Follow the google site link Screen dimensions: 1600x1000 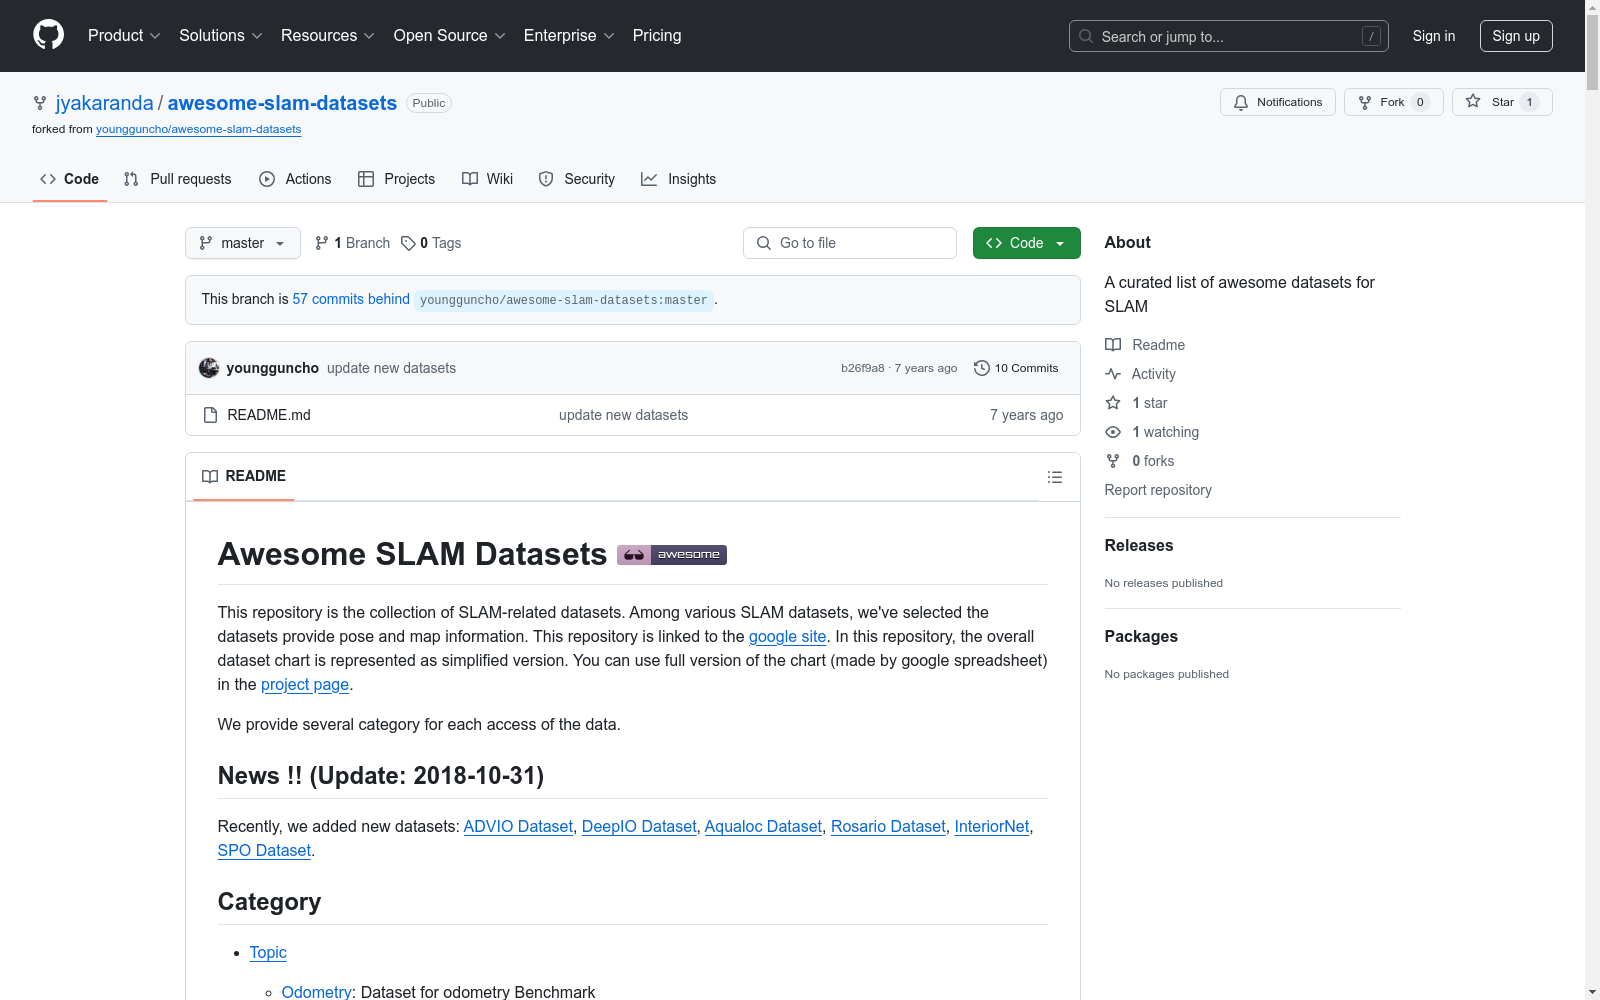(x=788, y=636)
